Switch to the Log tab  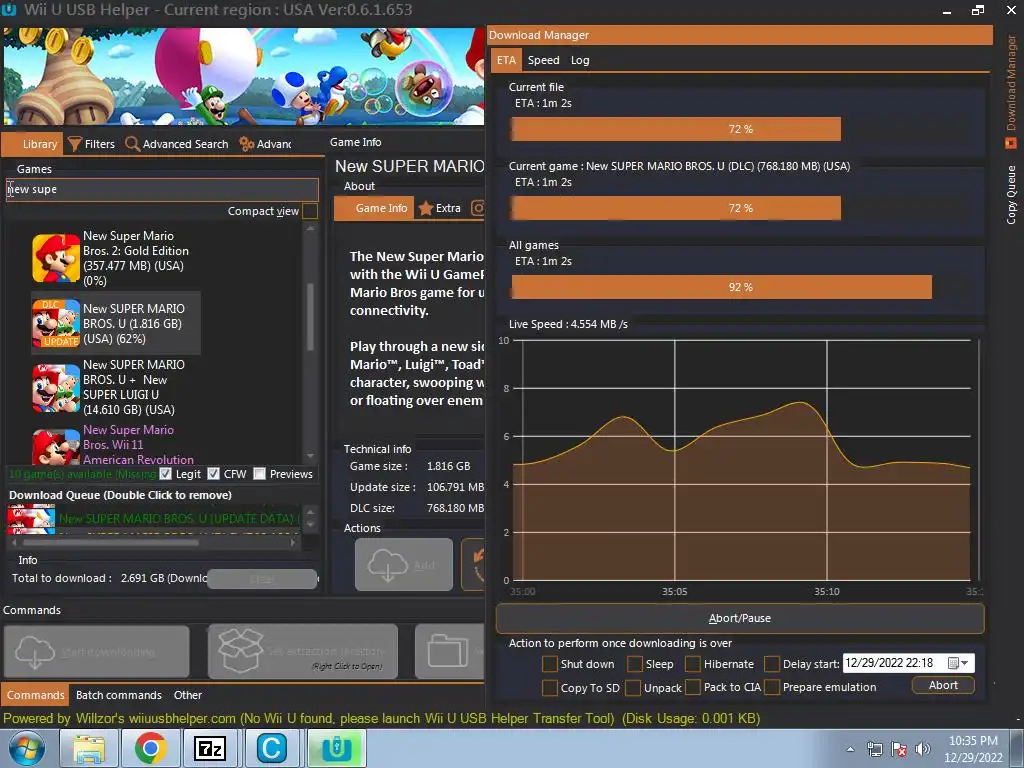[580, 60]
